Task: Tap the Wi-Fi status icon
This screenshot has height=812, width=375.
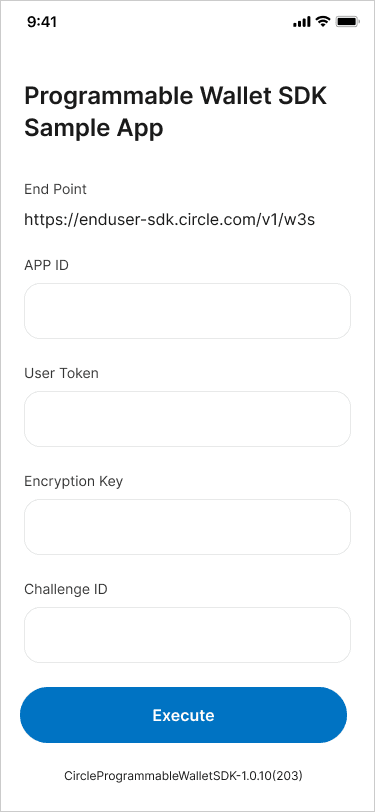Action: [x=323, y=21]
